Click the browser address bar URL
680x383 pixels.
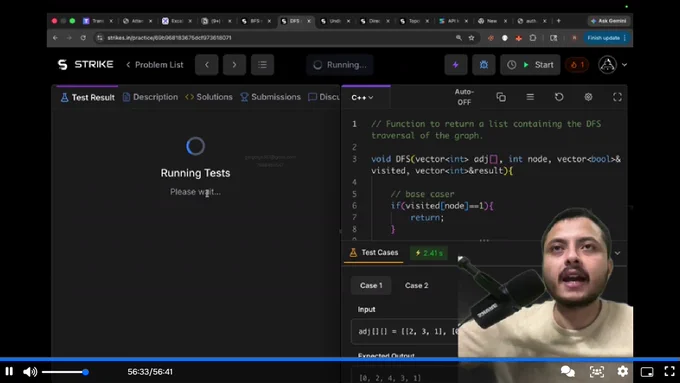[169, 38]
